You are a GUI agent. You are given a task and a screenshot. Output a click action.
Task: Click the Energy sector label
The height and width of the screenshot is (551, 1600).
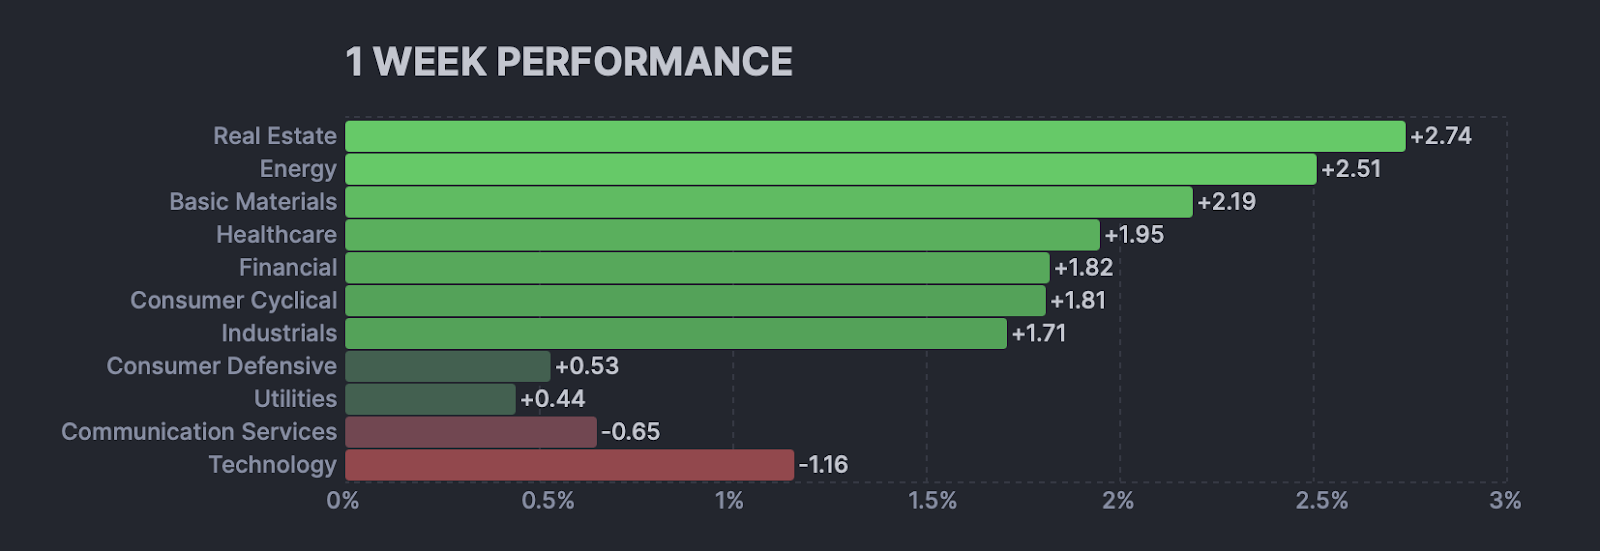tap(298, 169)
